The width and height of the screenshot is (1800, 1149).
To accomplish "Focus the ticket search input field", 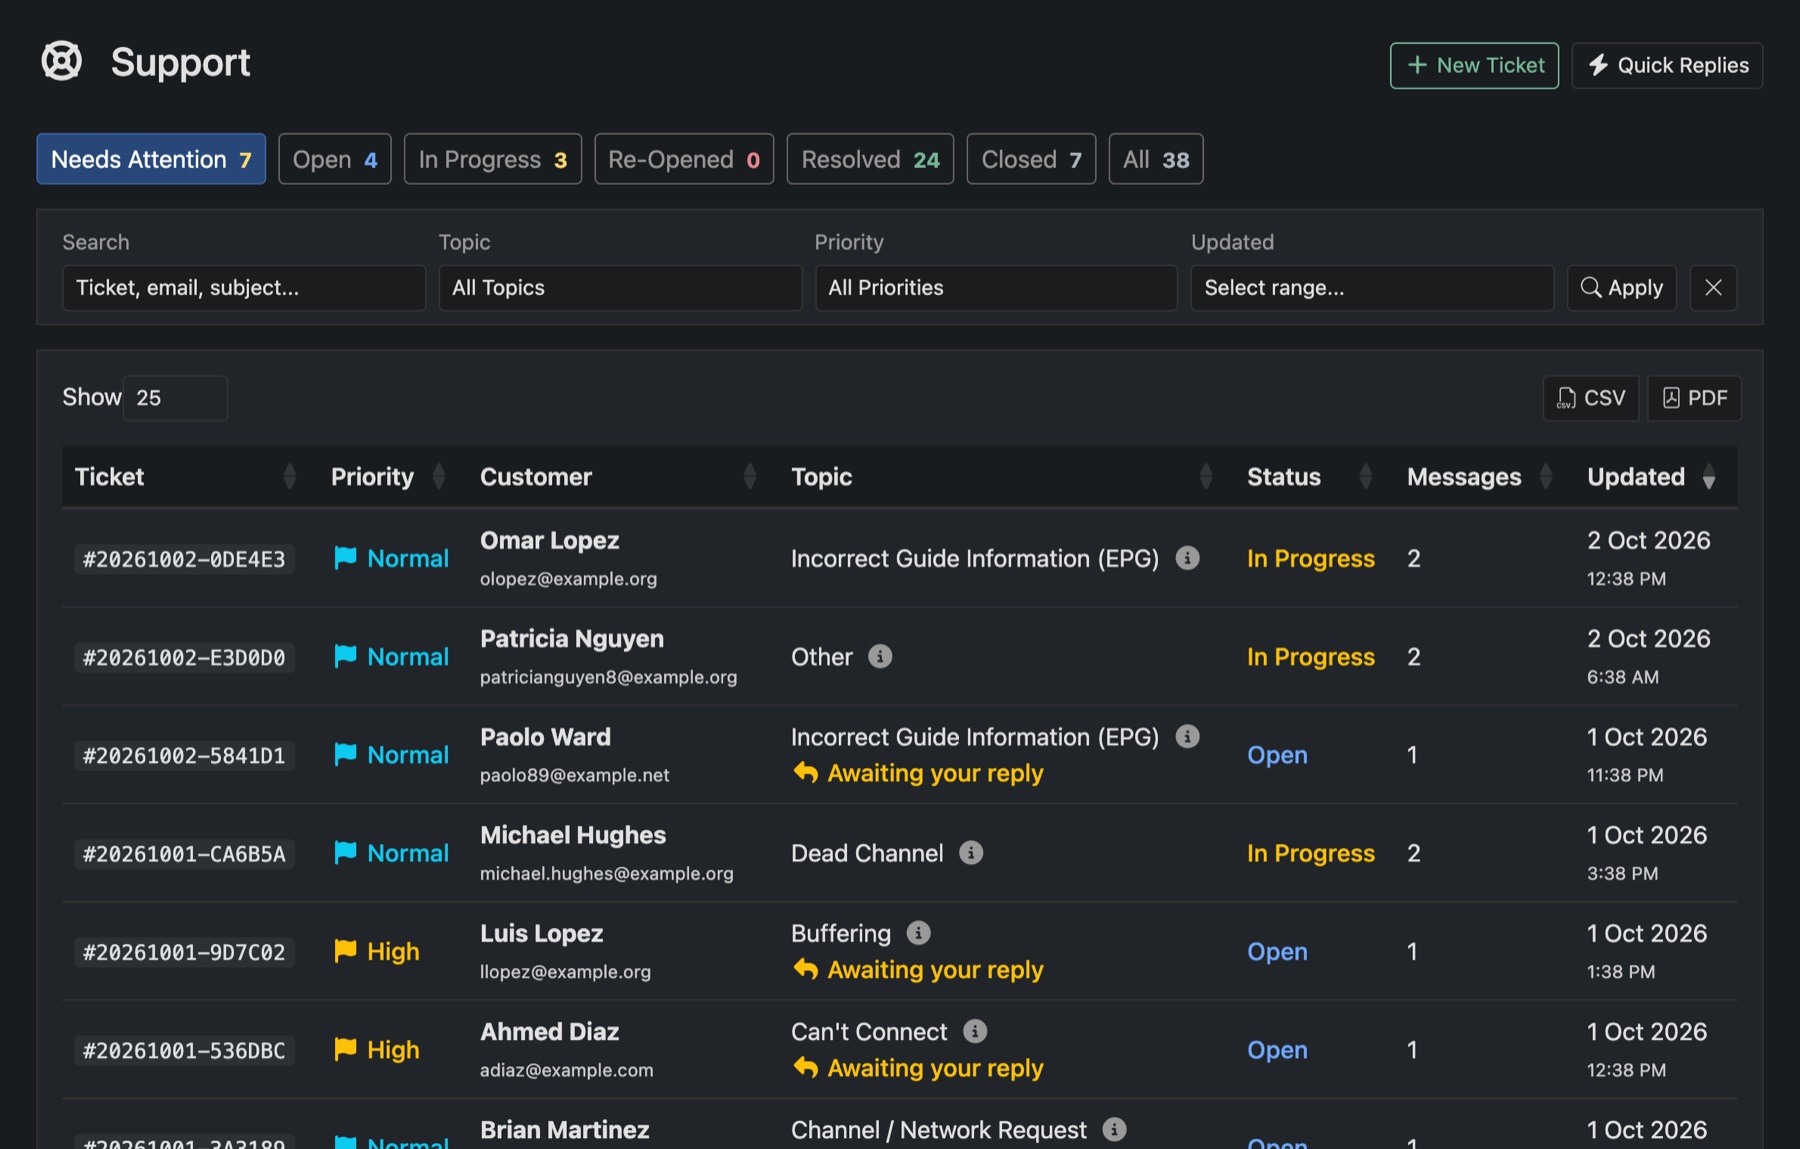I will (x=244, y=288).
